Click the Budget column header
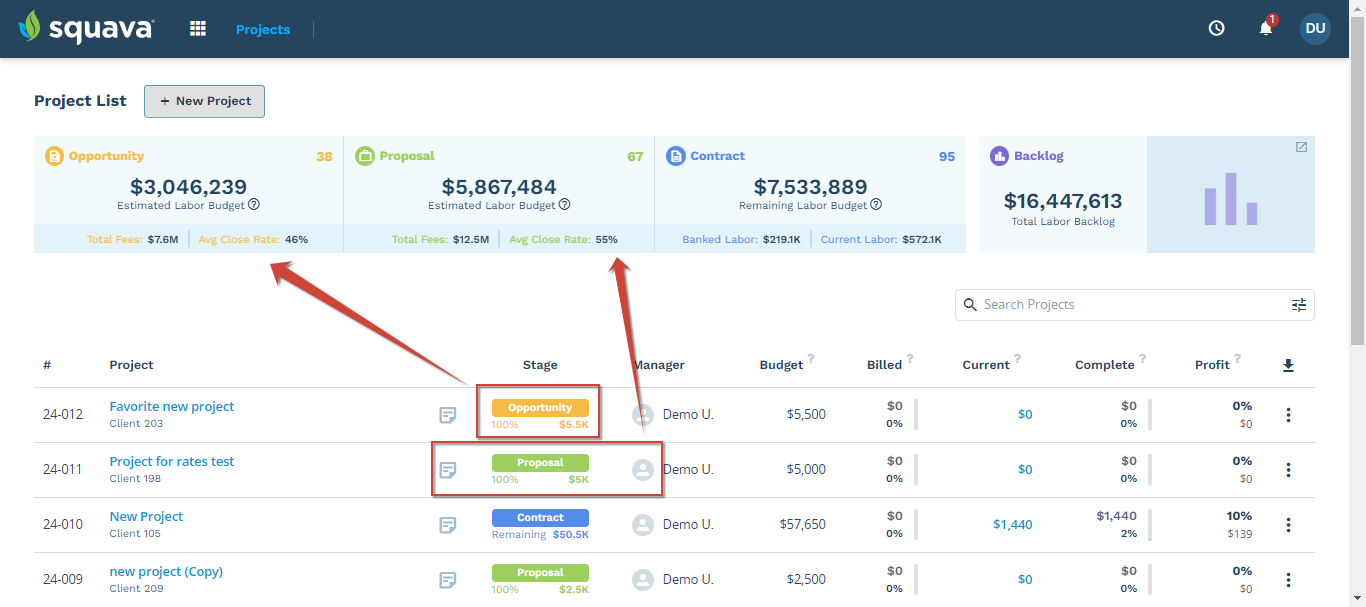Image resolution: width=1366 pixels, height=607 pixels. pyautogui.click(x=781, y=364)
